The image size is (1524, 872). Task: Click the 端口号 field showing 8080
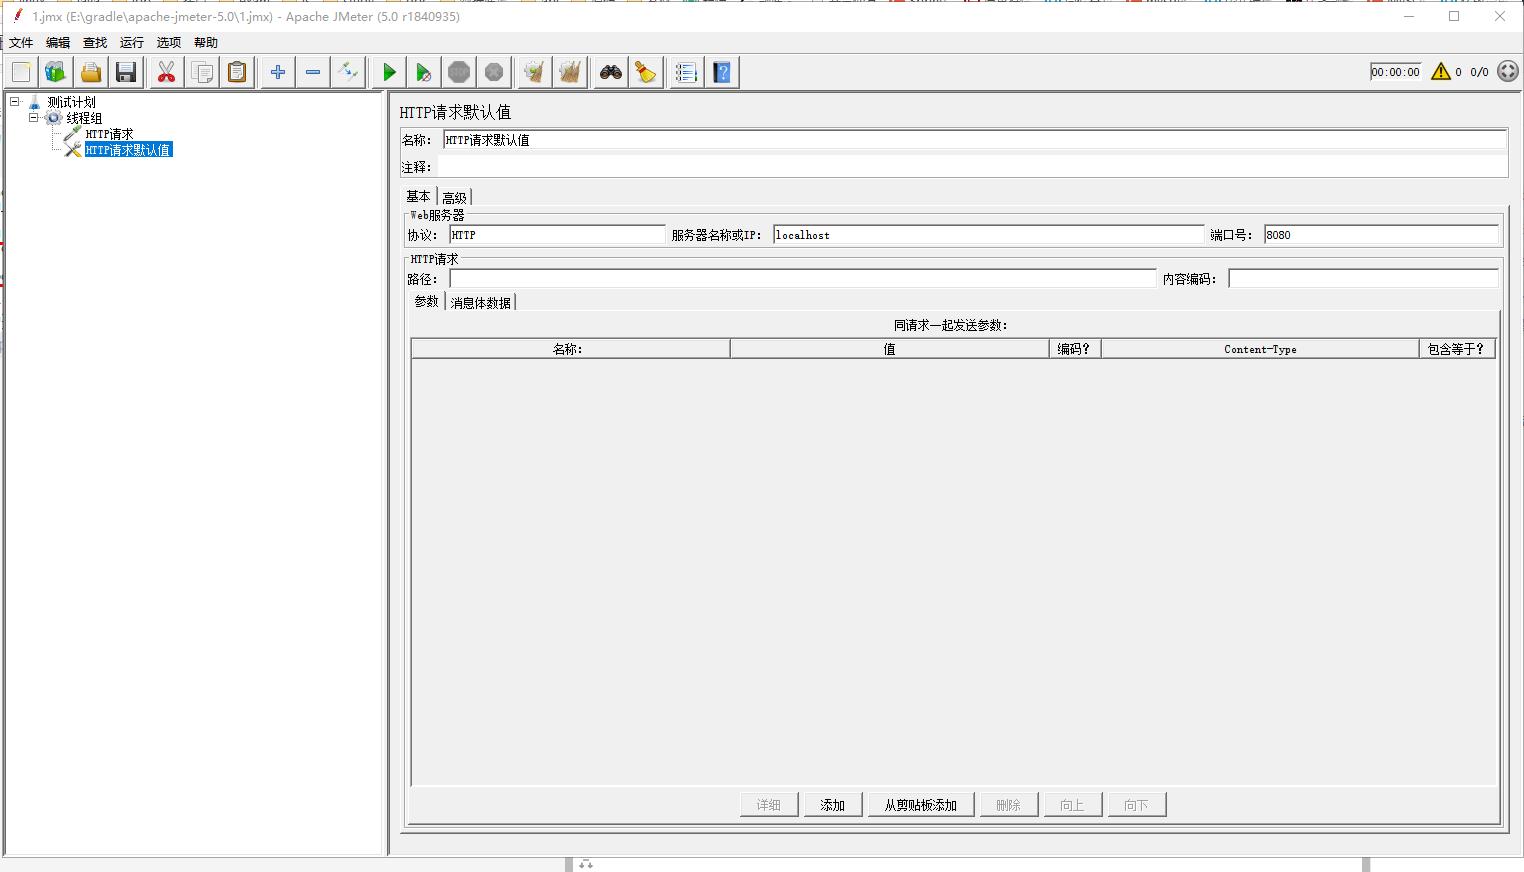pos(1381,235)
